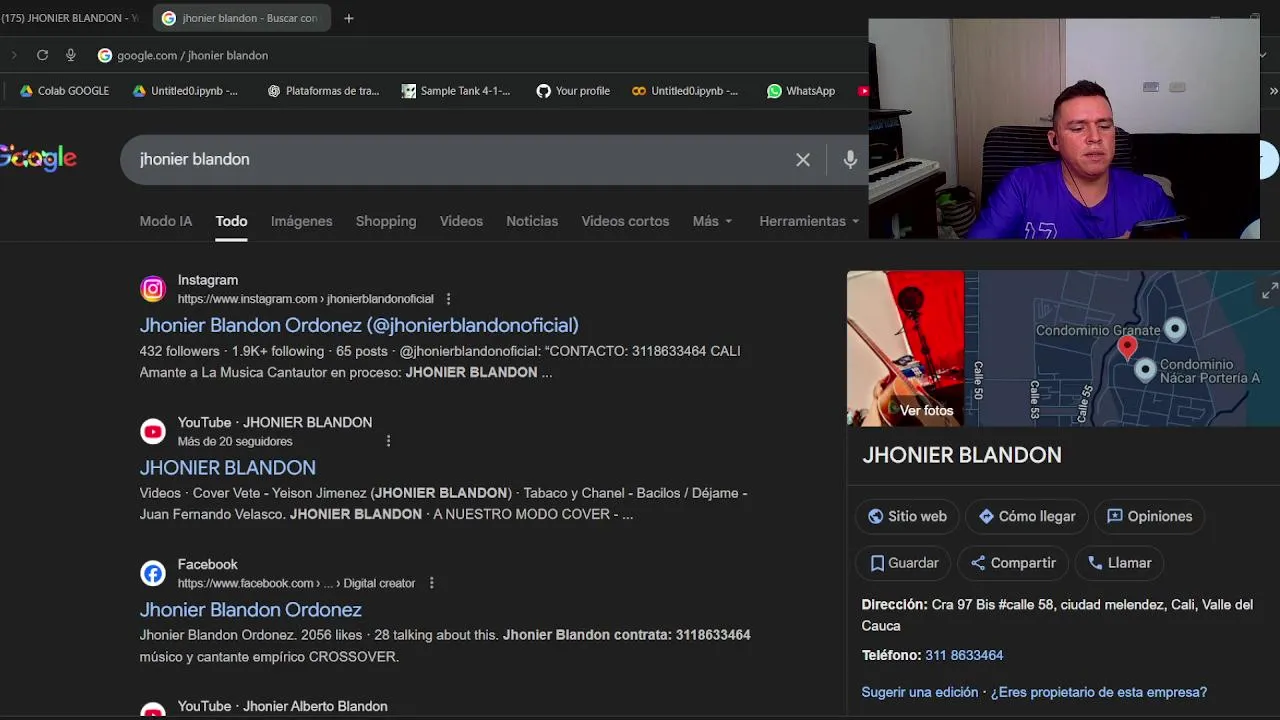The image size is (1280, 720).
Task: Click Cómo llegar directions button
Action: click(1027, 516)
